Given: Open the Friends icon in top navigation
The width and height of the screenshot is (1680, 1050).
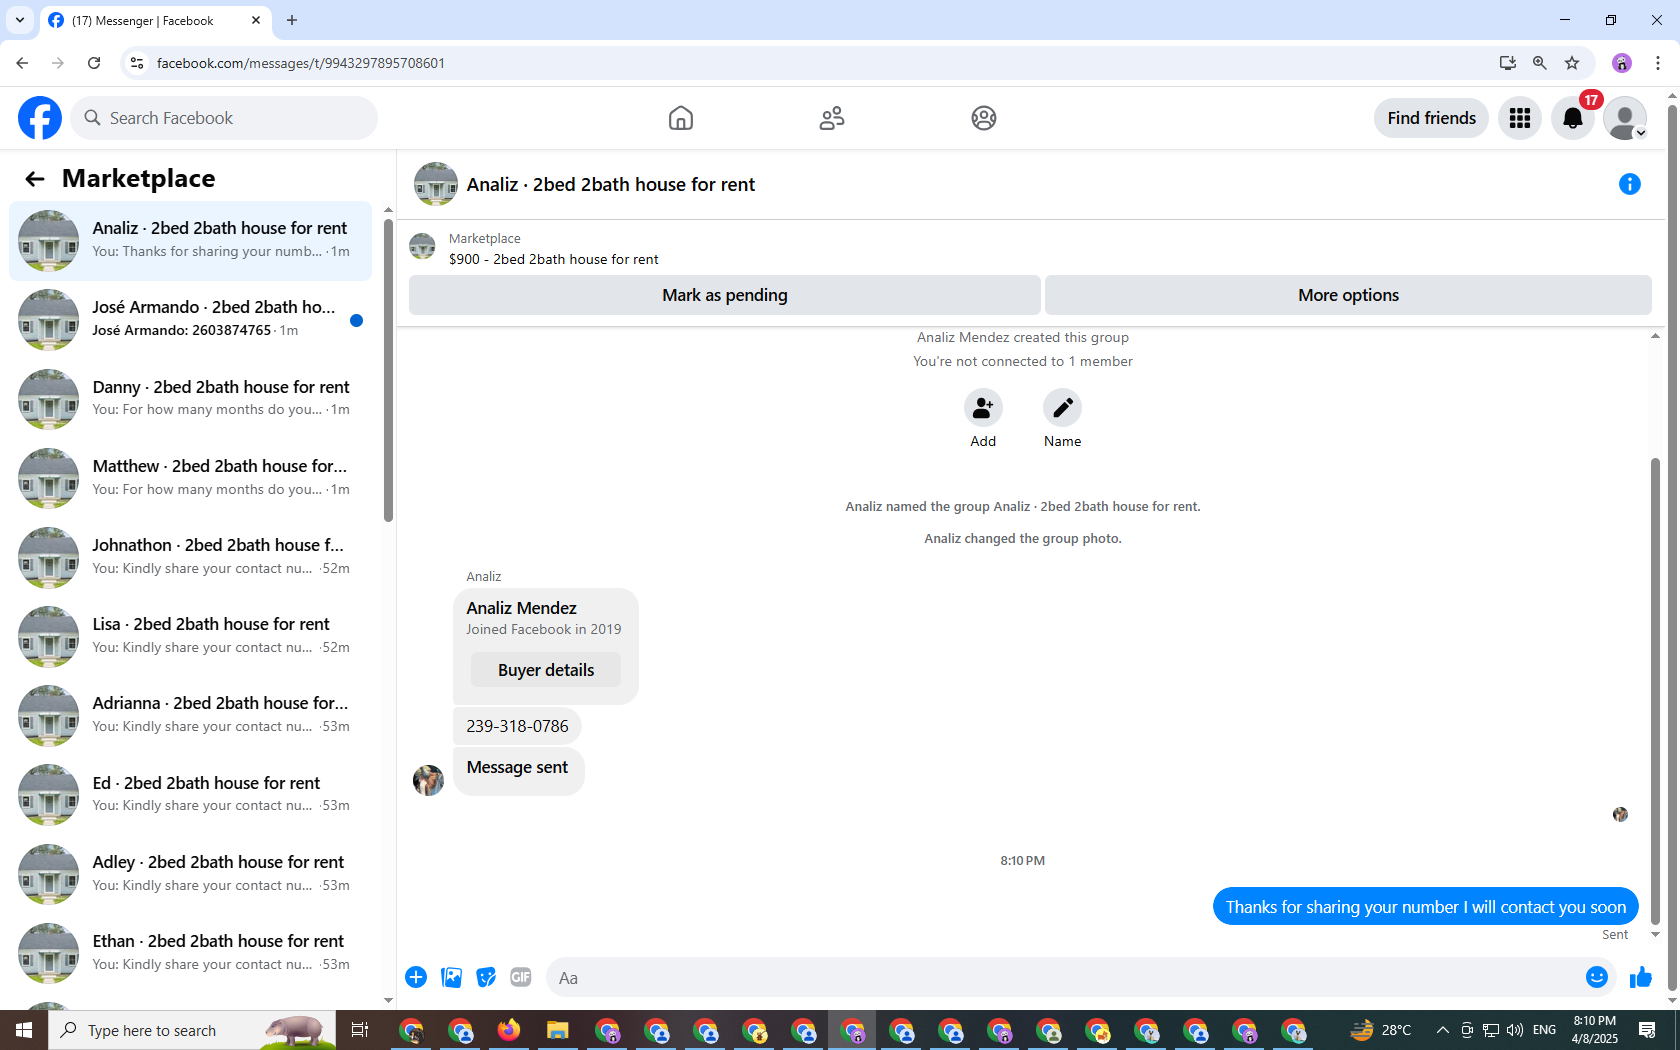Looking at the screenshot, I should tap(832, 118).
